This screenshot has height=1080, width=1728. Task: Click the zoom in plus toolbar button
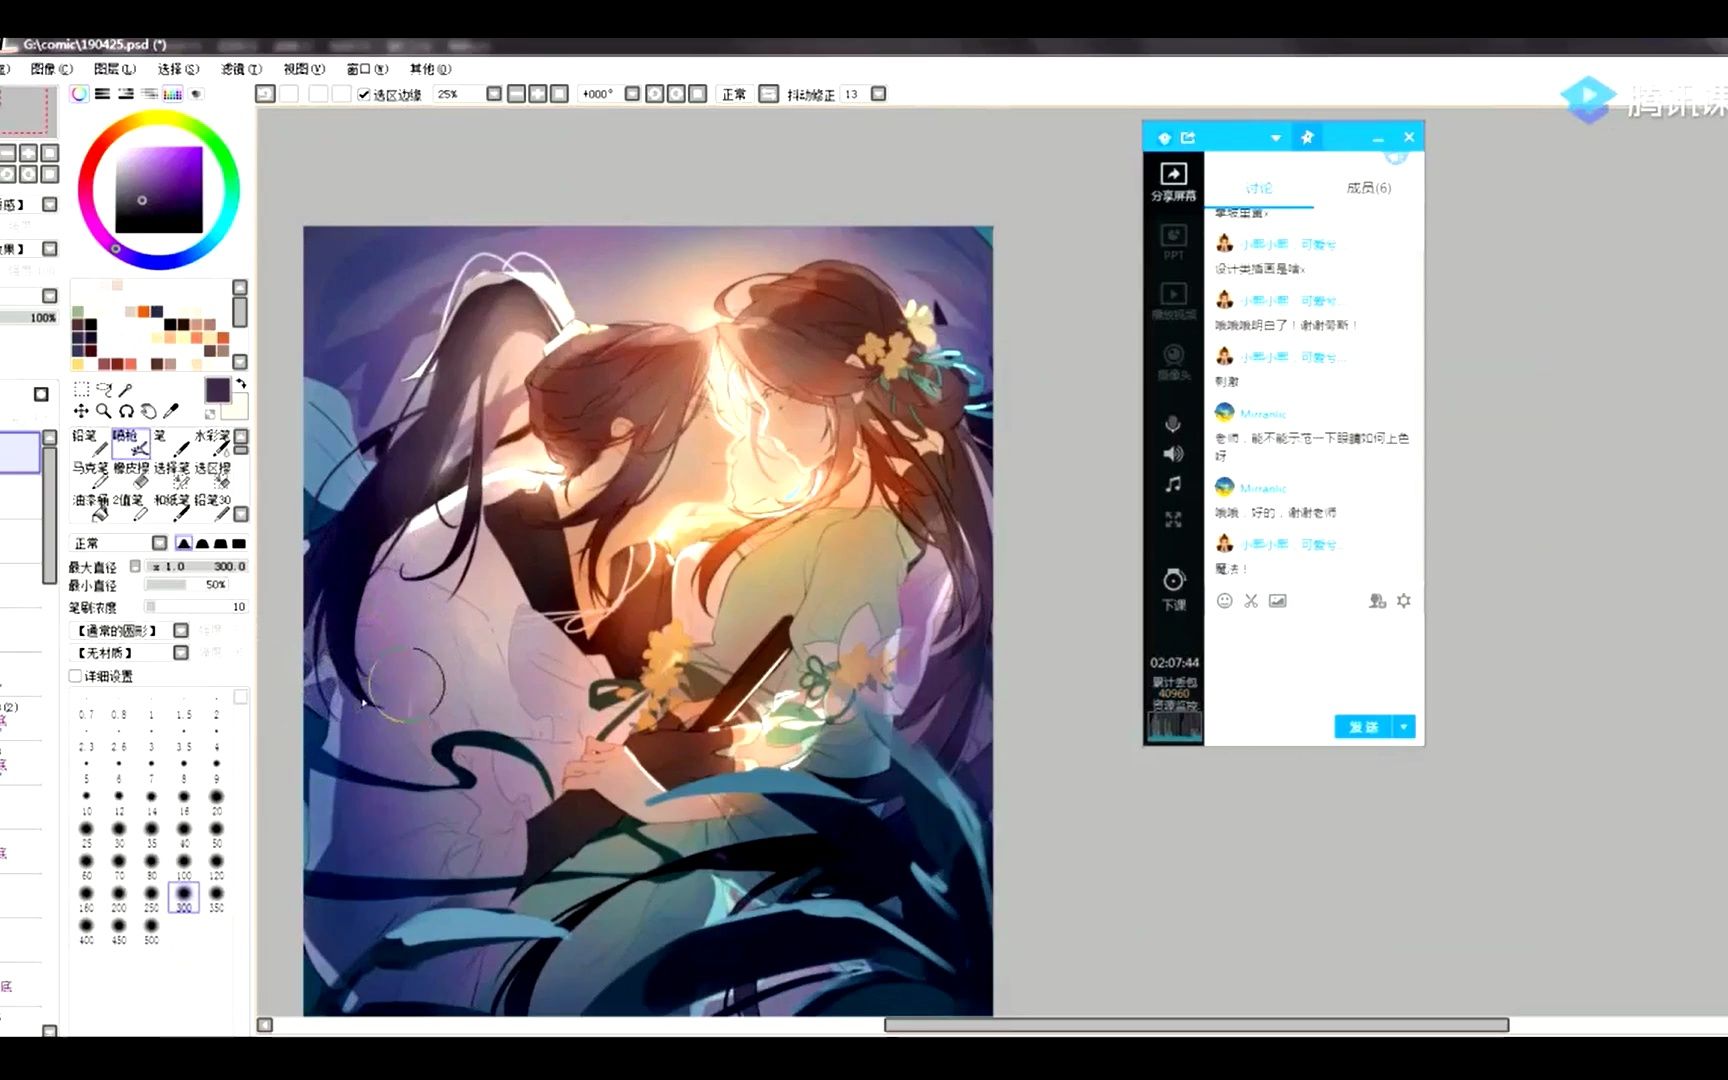pyautogui.click(x=538, y=94)
